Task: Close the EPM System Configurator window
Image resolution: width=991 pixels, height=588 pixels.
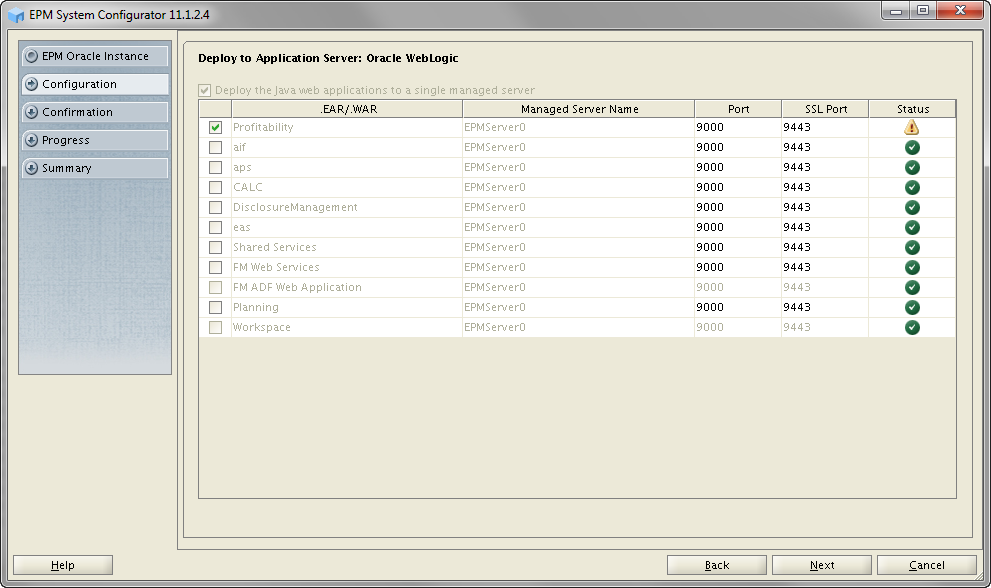Action: [960, 11]
